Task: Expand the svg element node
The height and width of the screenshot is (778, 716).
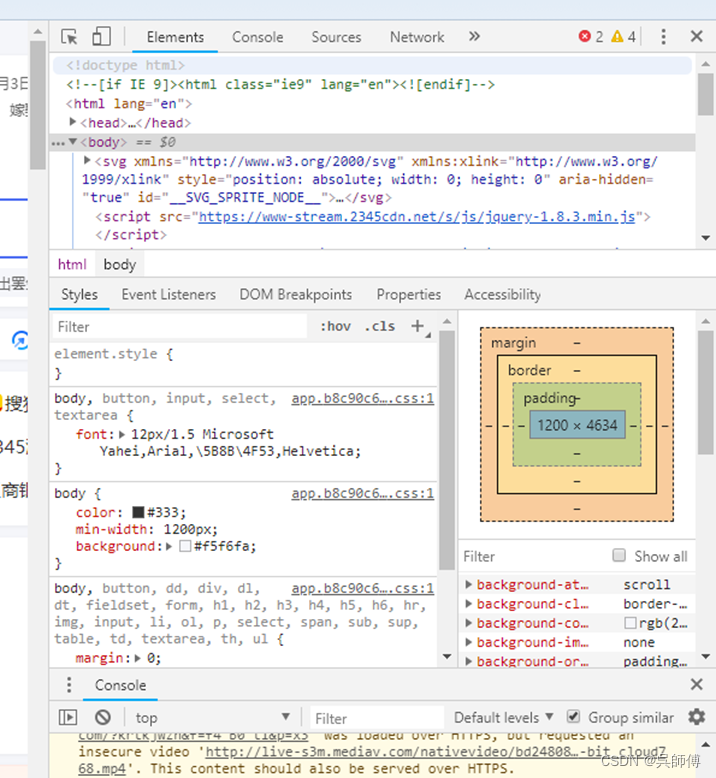Action: (87, 160)
